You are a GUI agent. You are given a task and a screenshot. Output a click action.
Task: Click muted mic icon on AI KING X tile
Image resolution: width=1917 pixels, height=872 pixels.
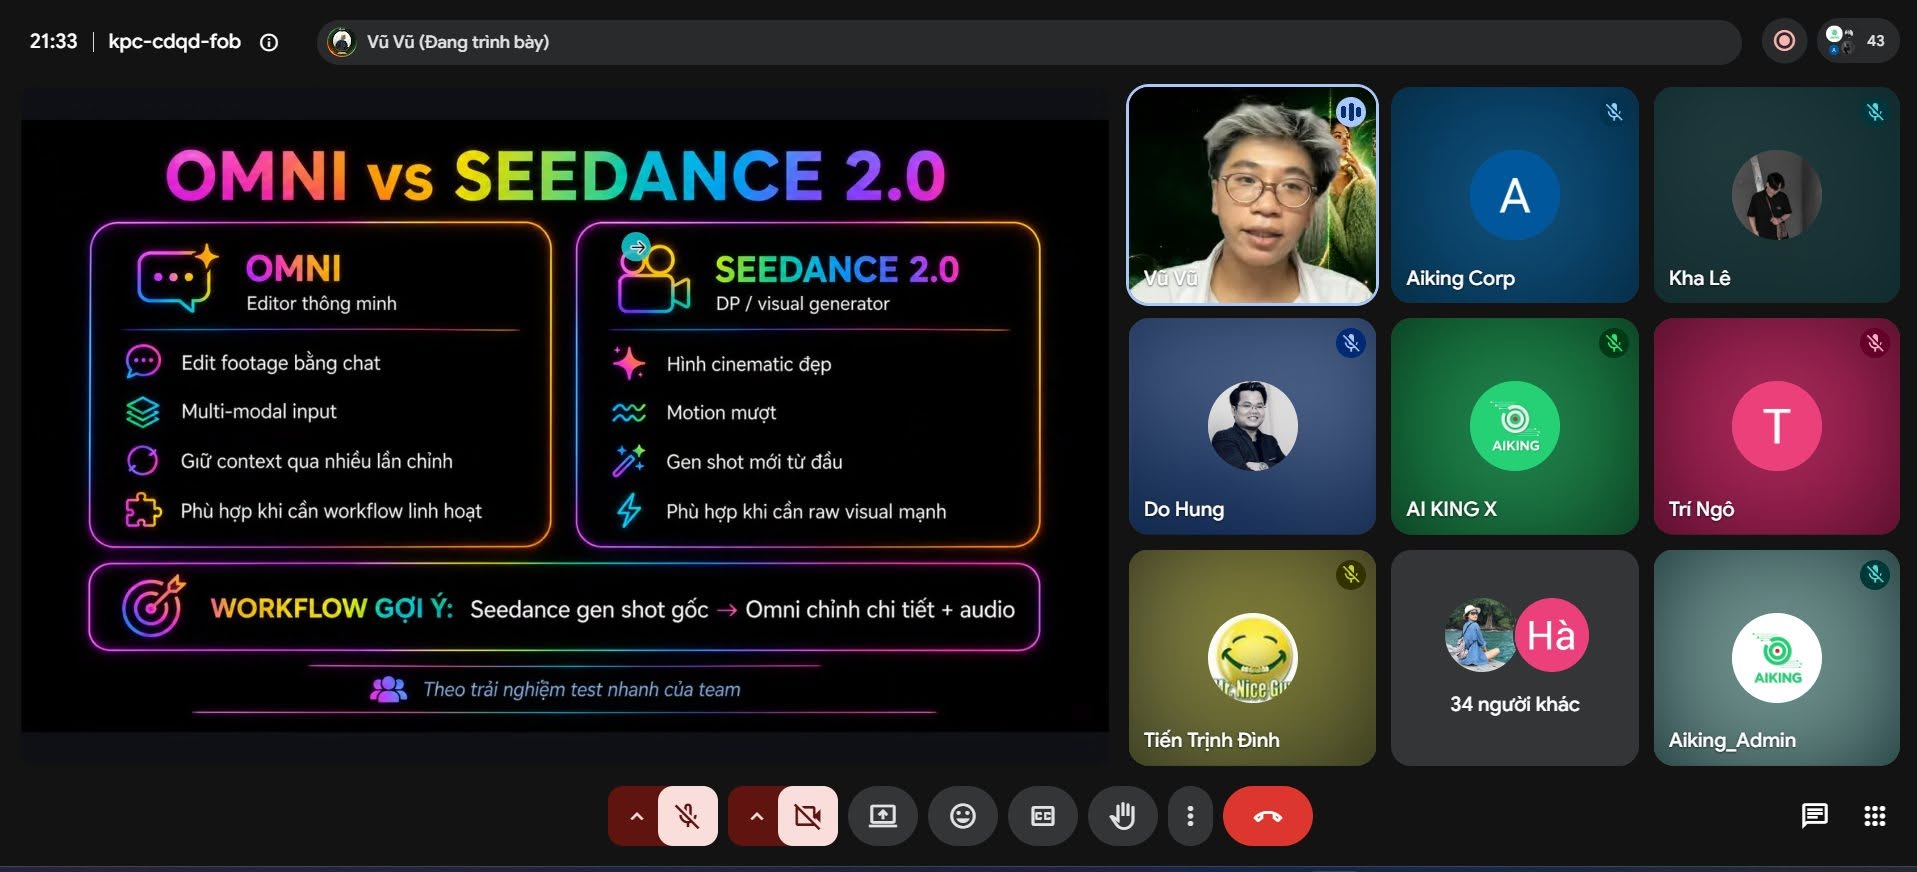click(1613, 343)
